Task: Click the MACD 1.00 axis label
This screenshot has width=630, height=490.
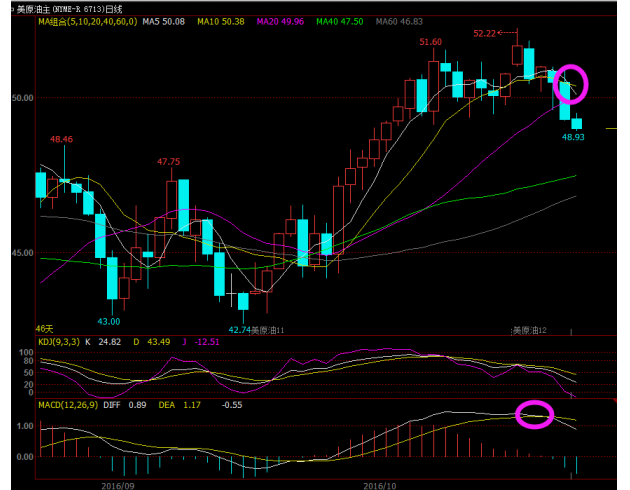Action: point(25,426)
